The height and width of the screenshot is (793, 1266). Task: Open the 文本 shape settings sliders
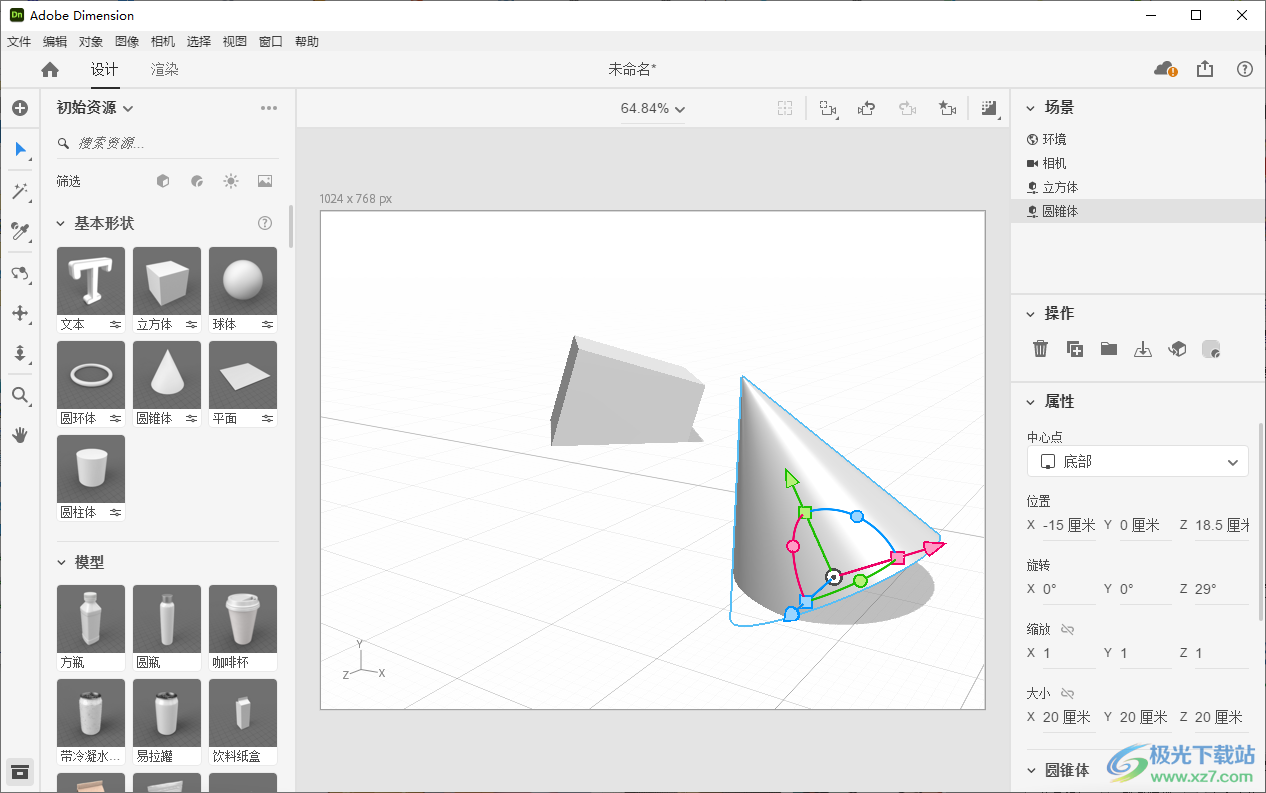tap(115, 324)
